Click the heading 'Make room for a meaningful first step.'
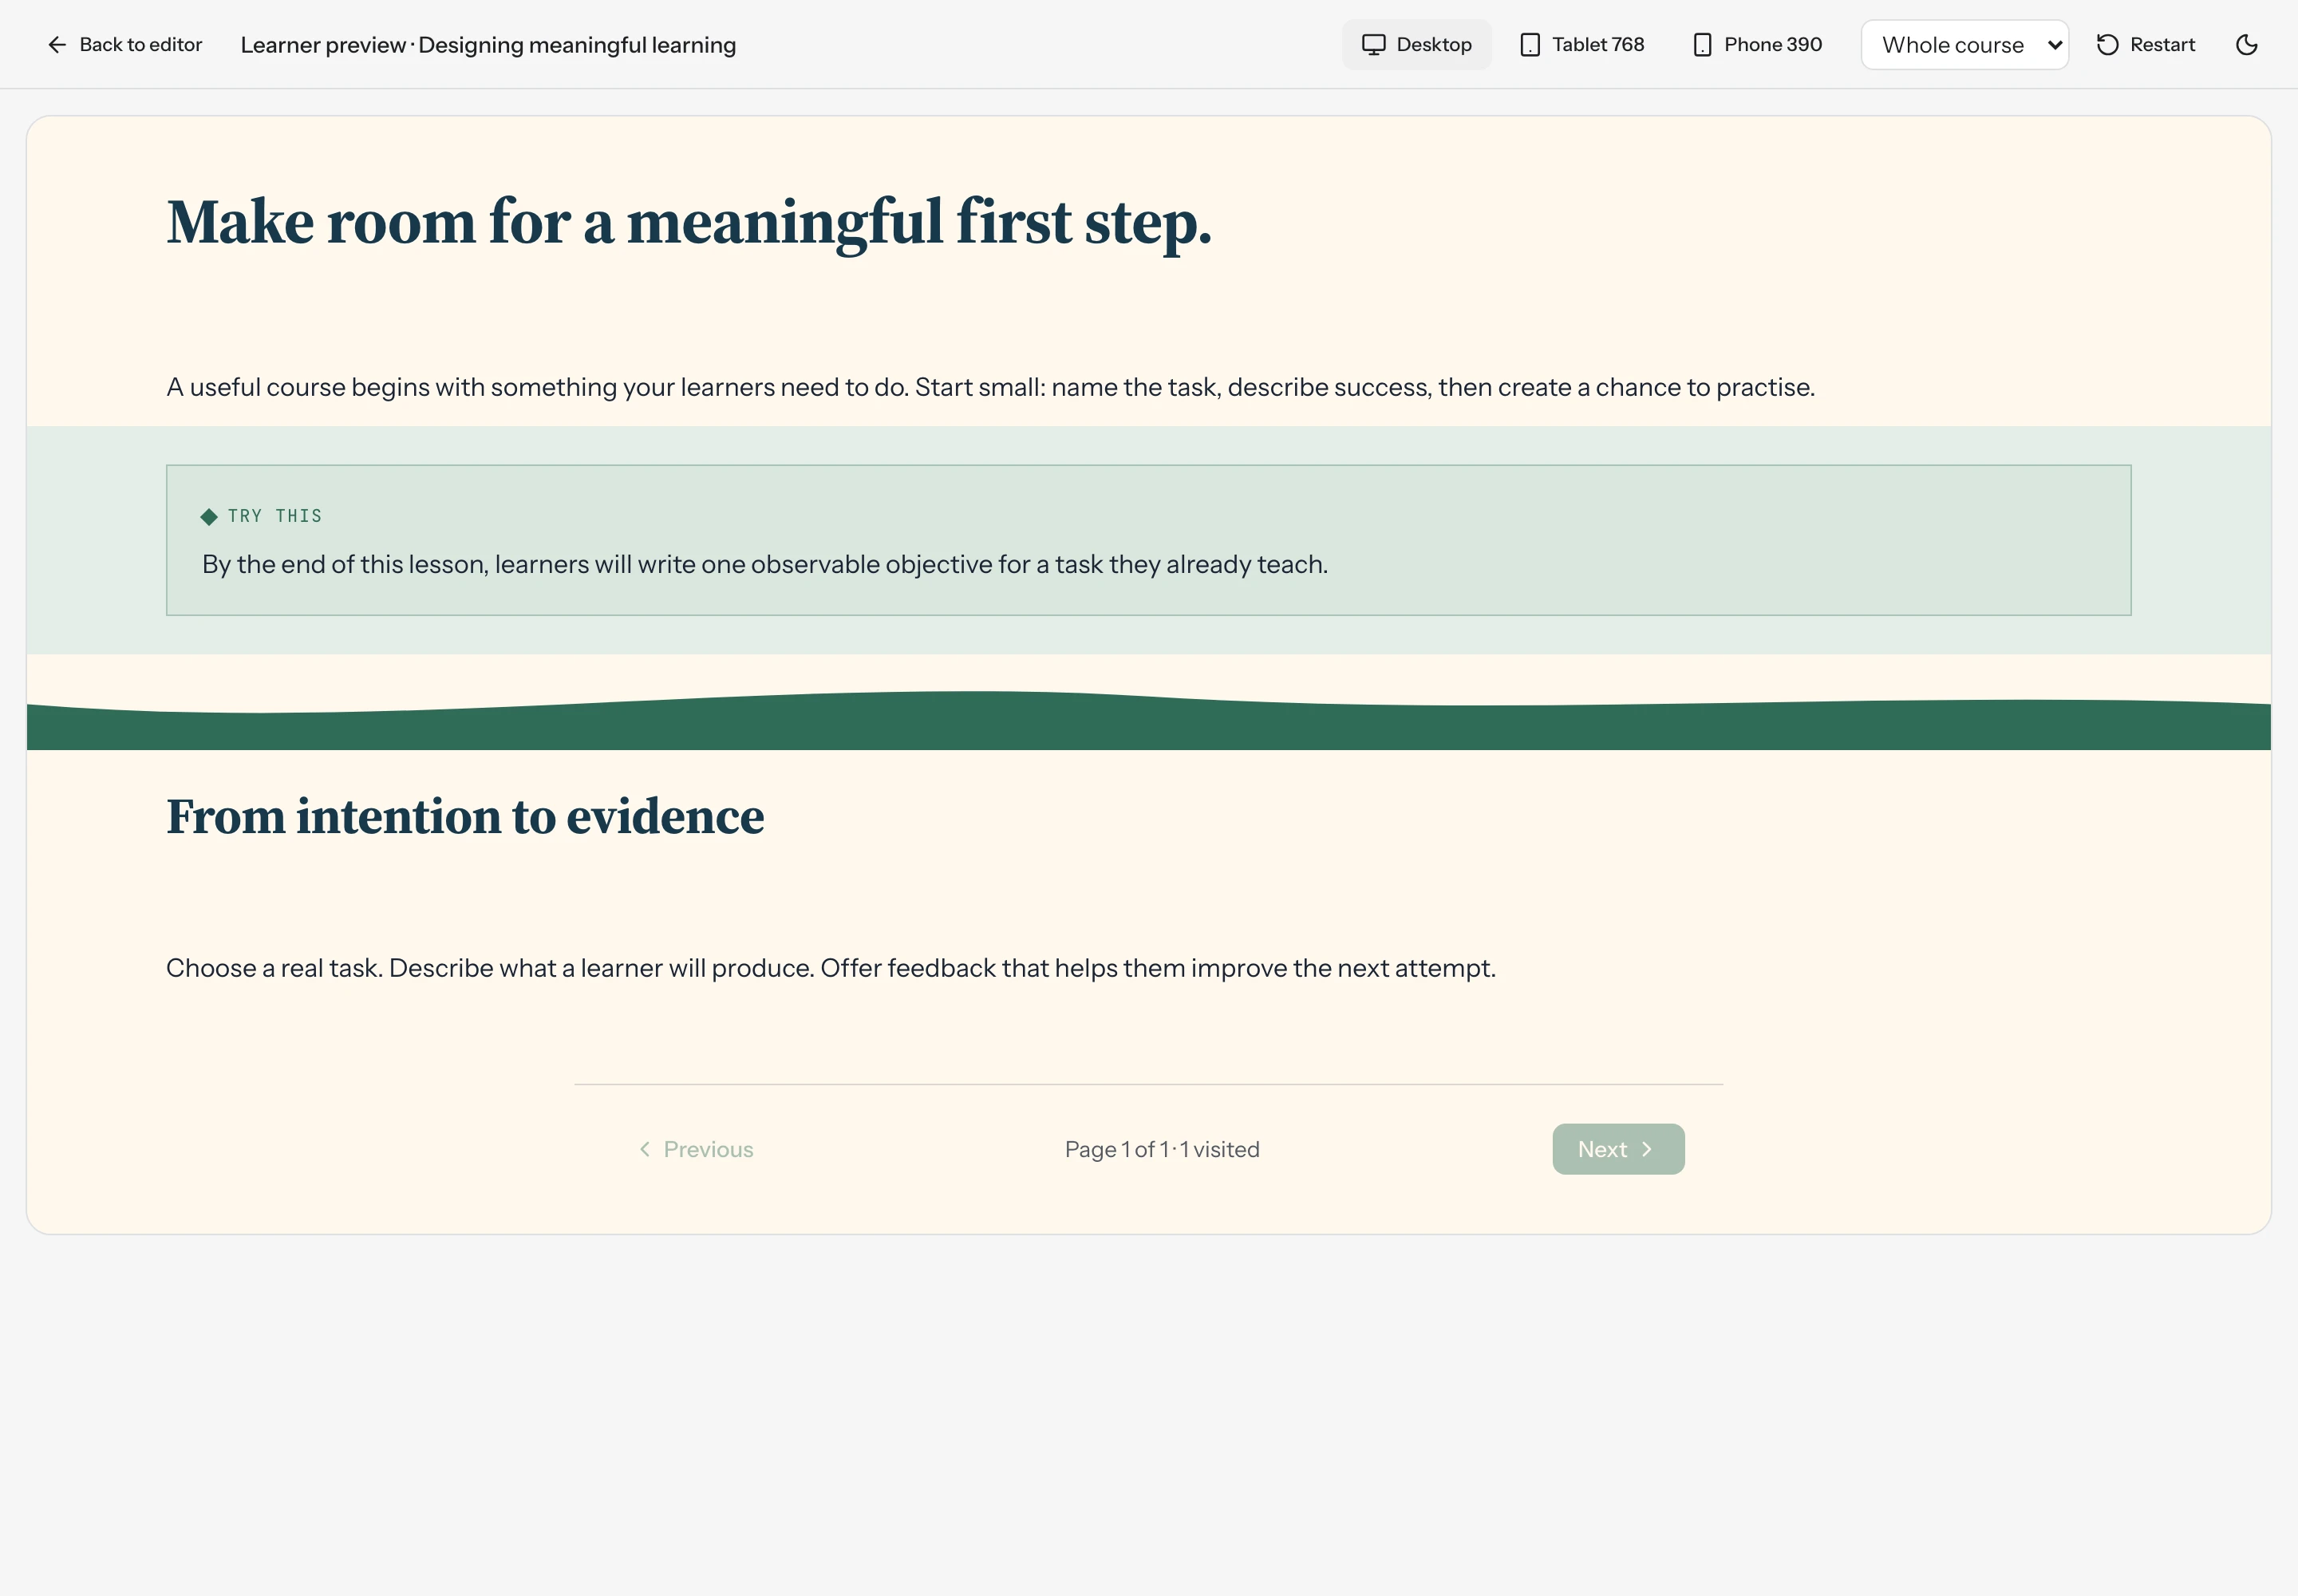 pos(689,222)
